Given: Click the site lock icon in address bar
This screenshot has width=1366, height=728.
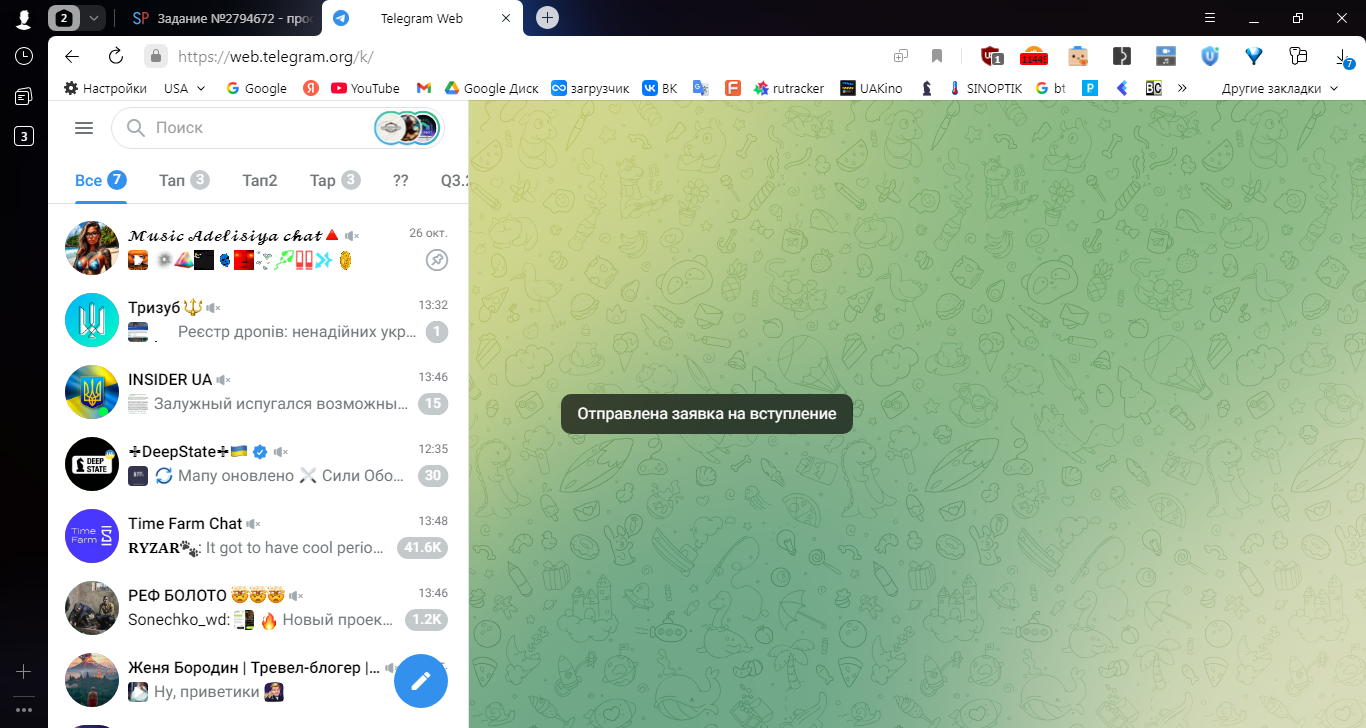Looking at the screenshot, I should 154,56.
